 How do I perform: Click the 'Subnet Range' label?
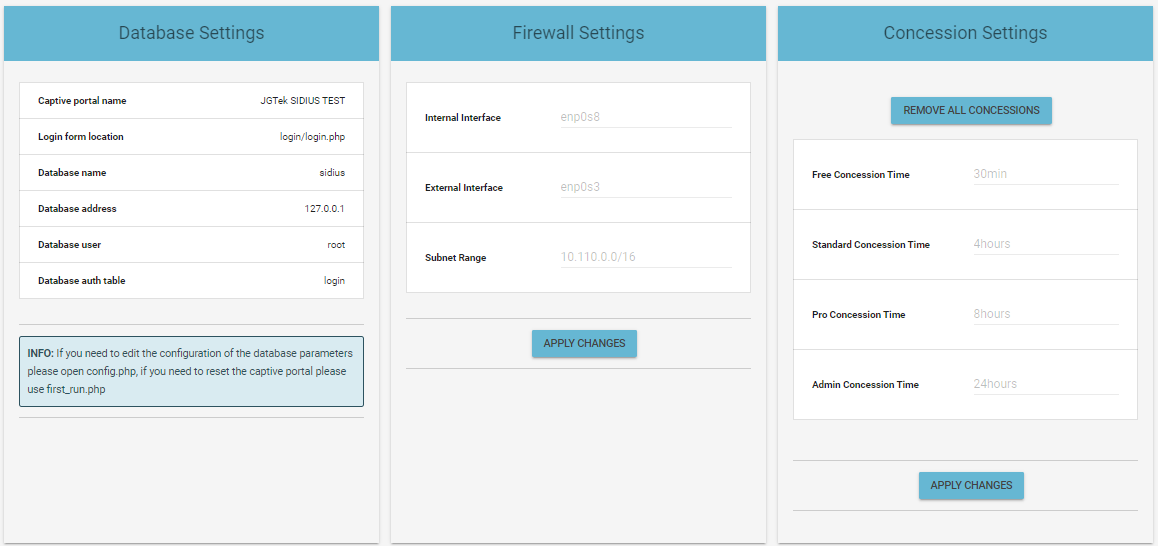pos(456,258)
